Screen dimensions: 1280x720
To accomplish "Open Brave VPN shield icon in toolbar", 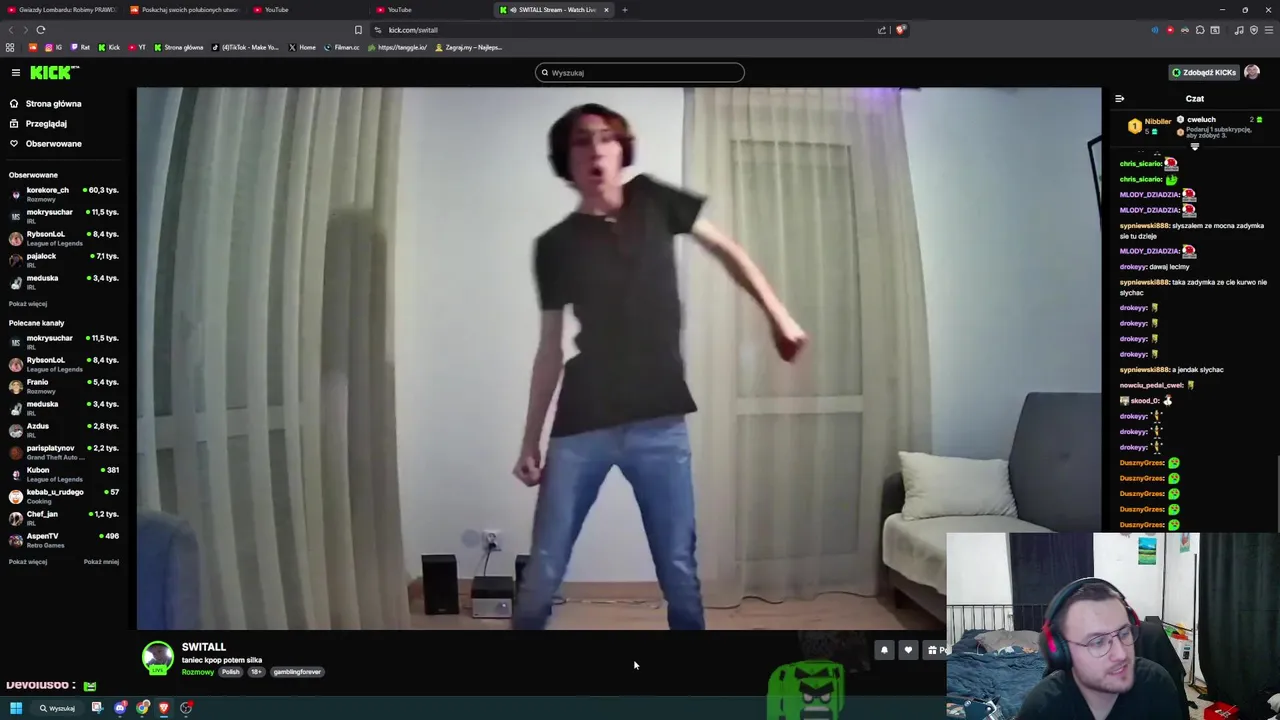I will pos(1254,30).
